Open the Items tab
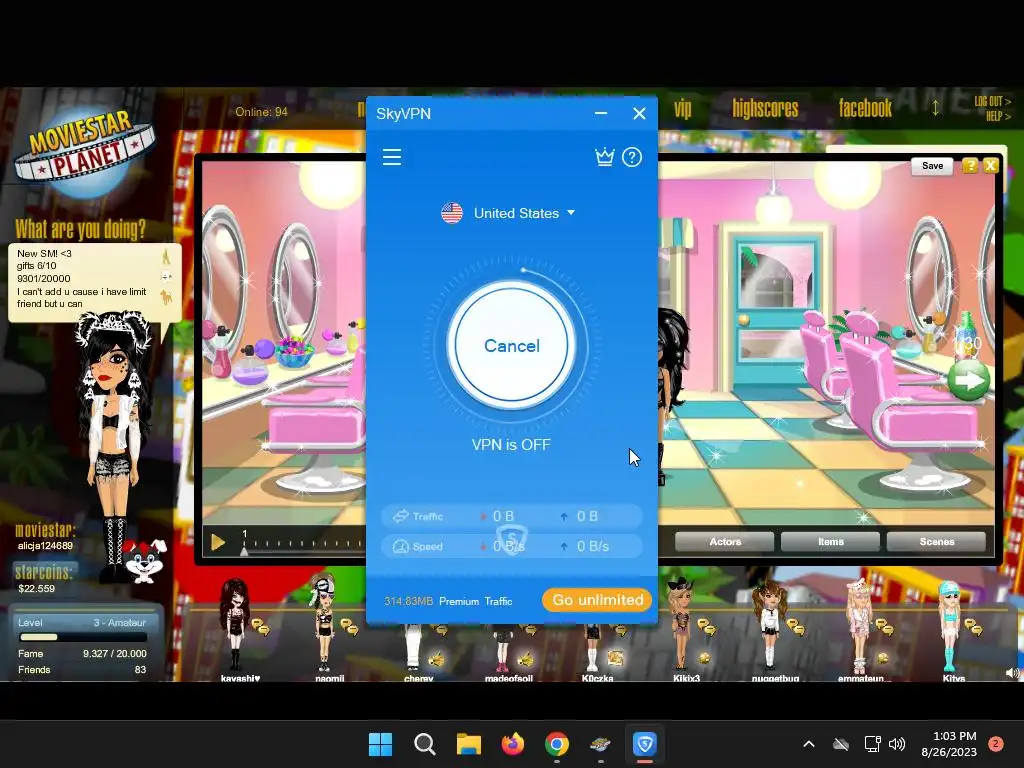Image resolution: width=1024 pixels, height=768 pixels. (831, 542)
